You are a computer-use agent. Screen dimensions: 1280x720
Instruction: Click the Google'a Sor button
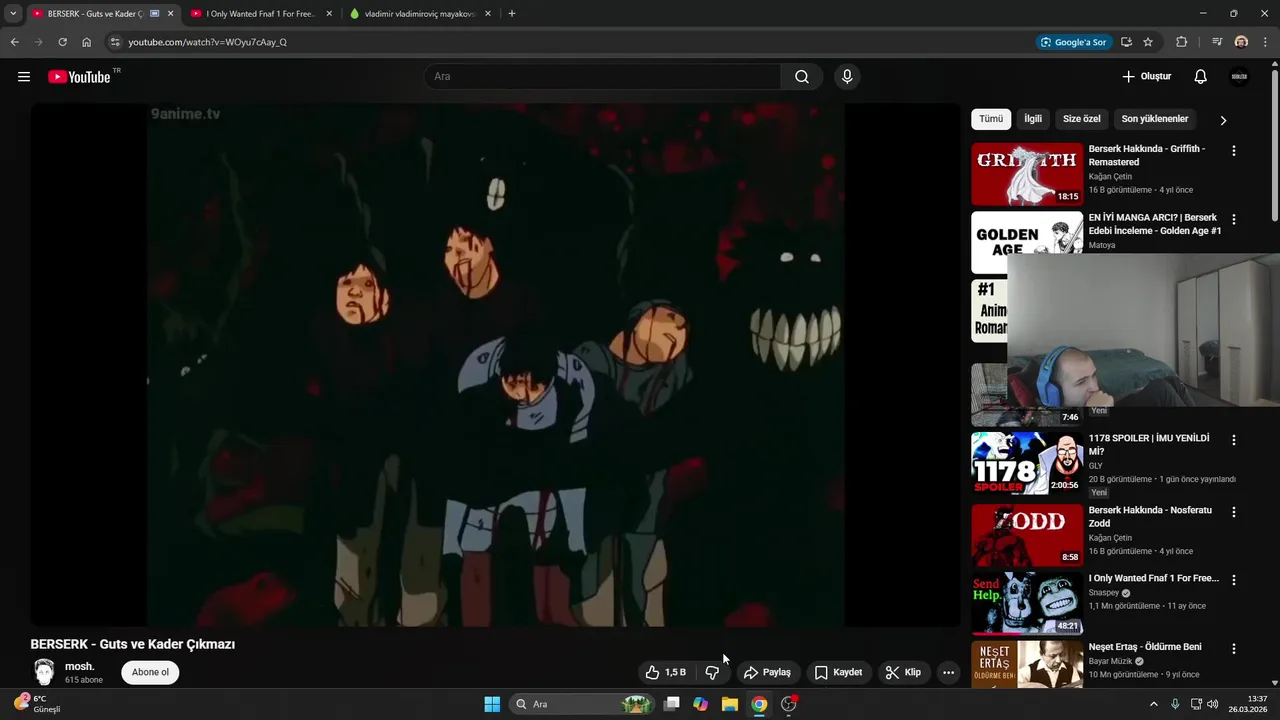[x=1073, y=42]
